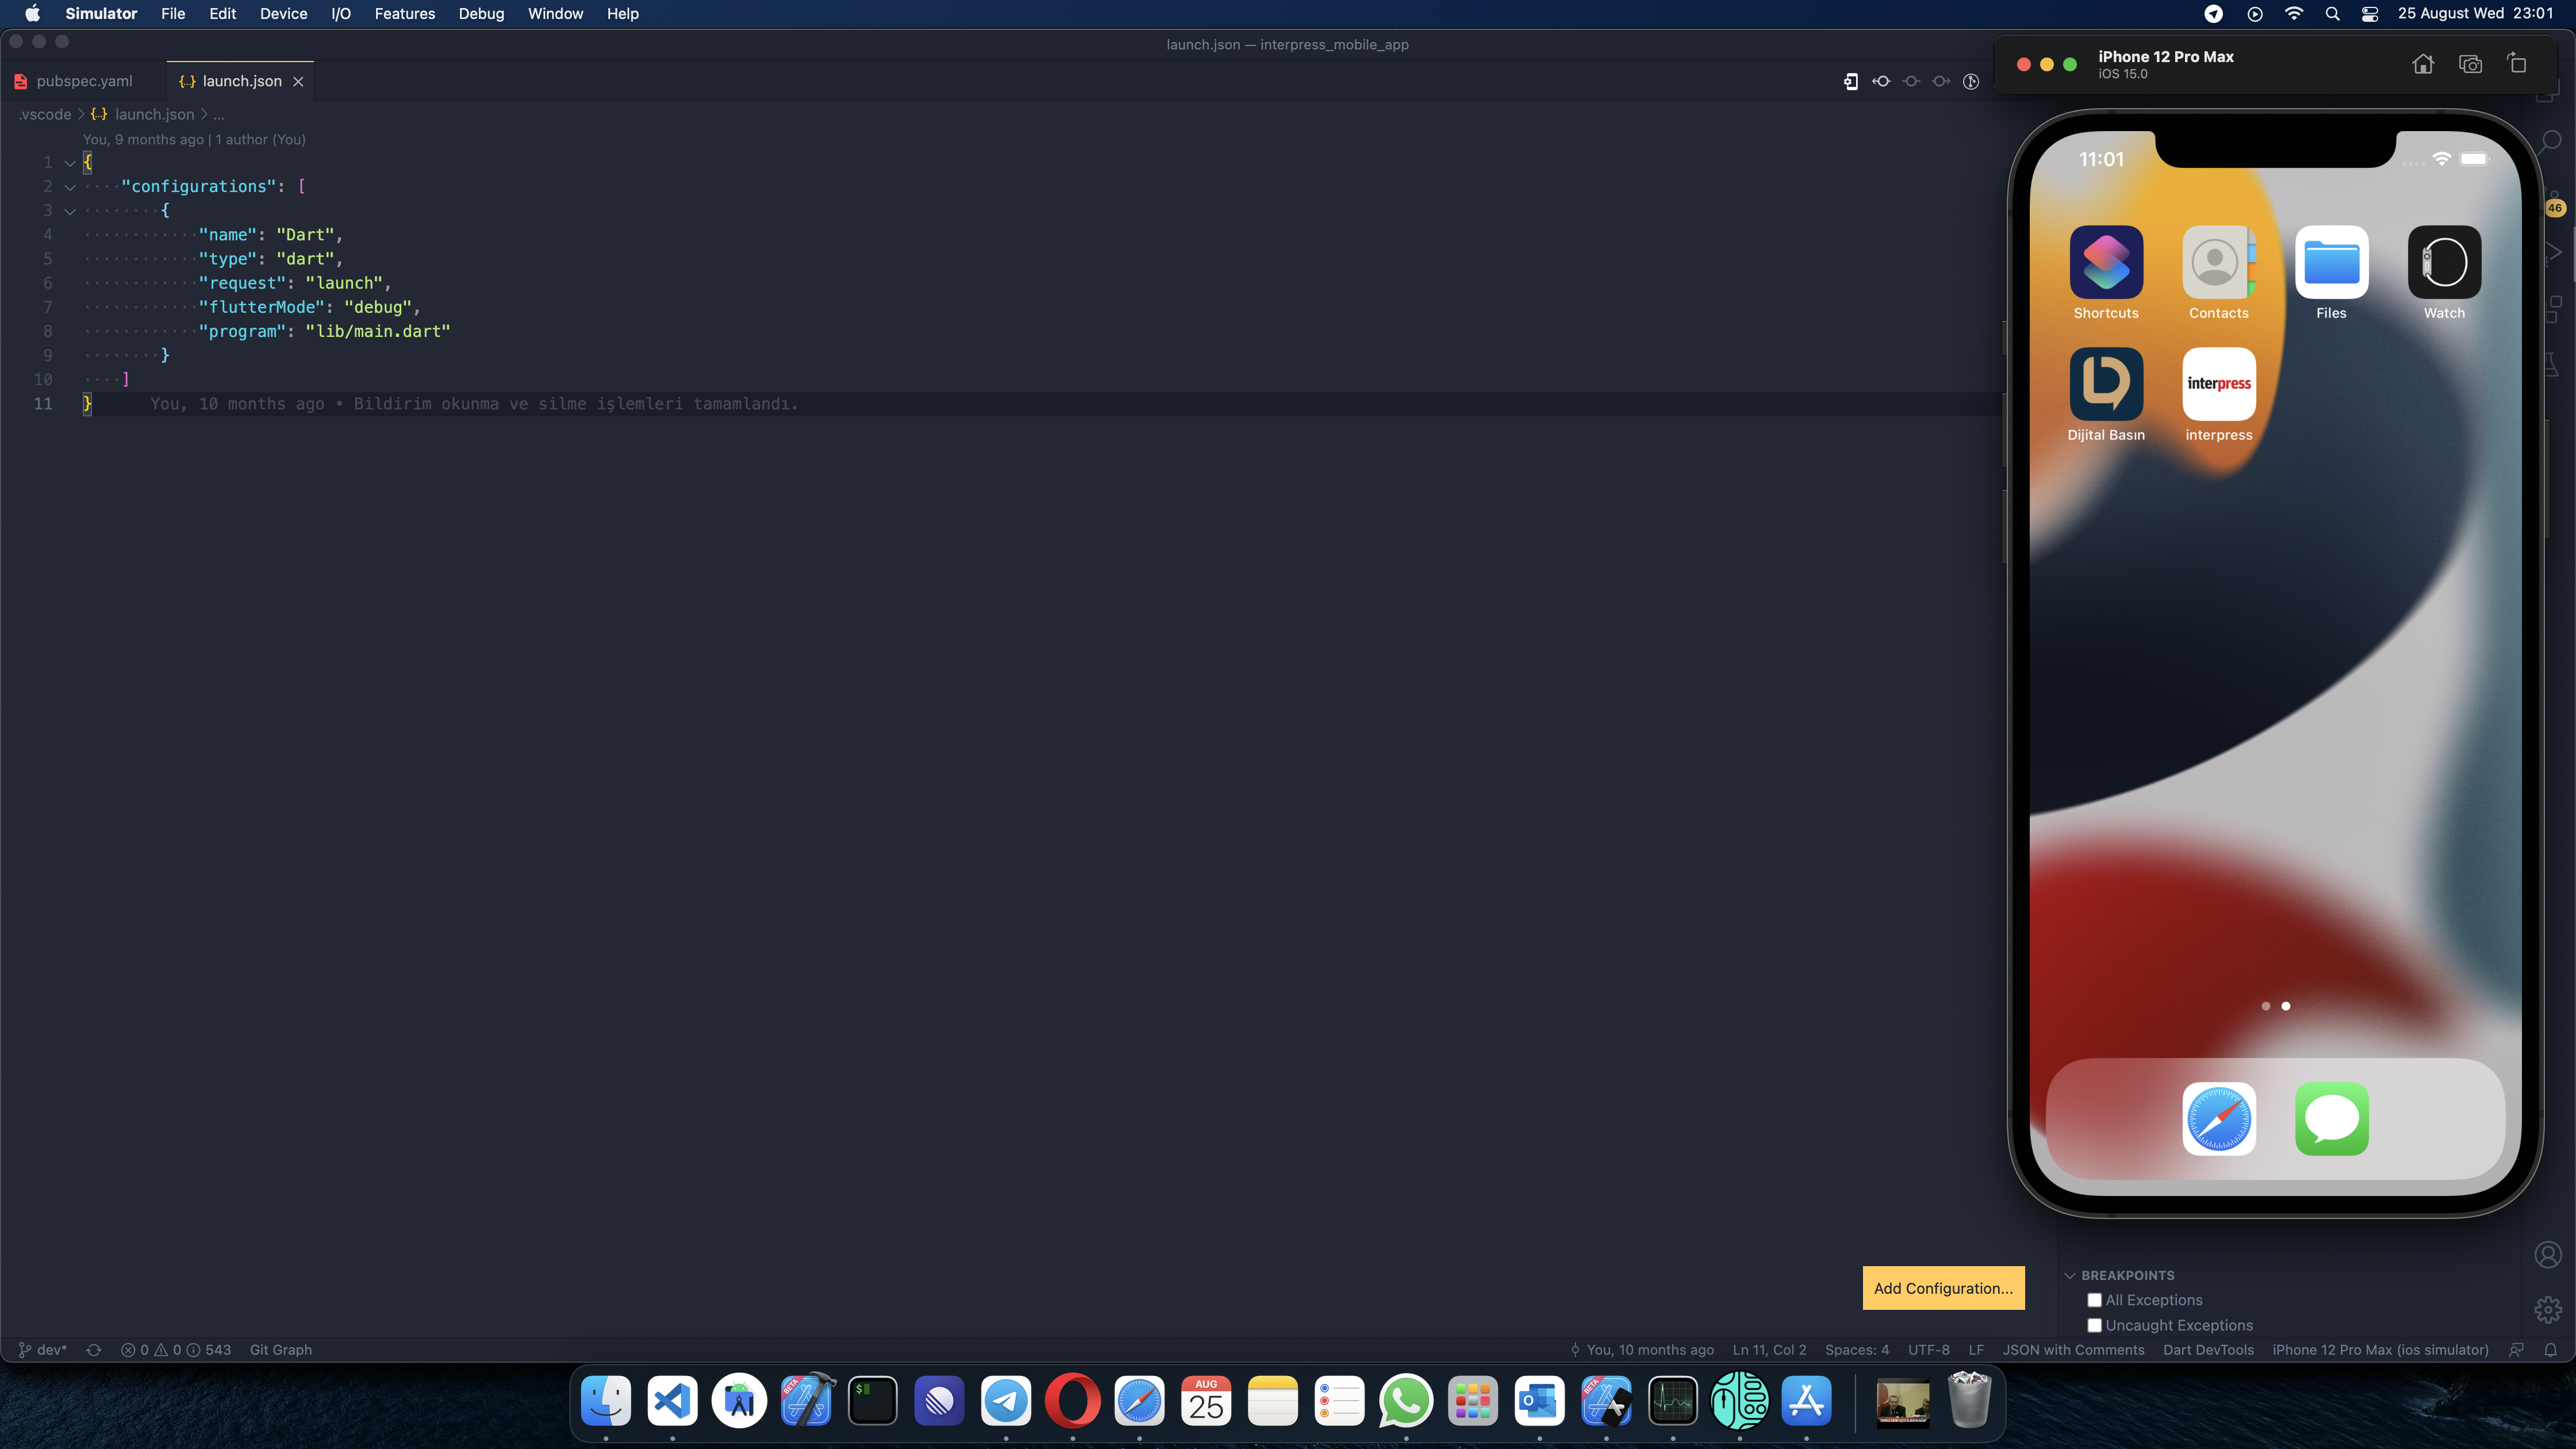This screenshot has height=1449, width=2576.
Task: Open Messages in the simulator dock
Action: pos(2331,1118)
